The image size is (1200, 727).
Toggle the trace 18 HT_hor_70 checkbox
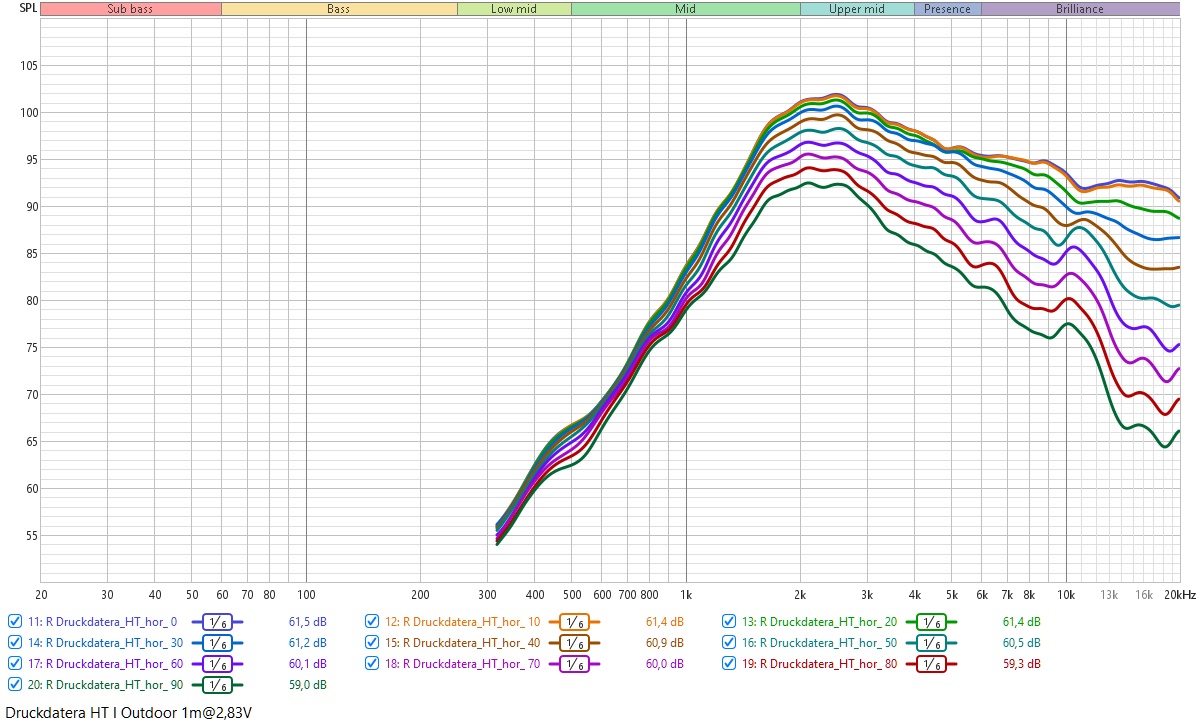tap(372, 664)
